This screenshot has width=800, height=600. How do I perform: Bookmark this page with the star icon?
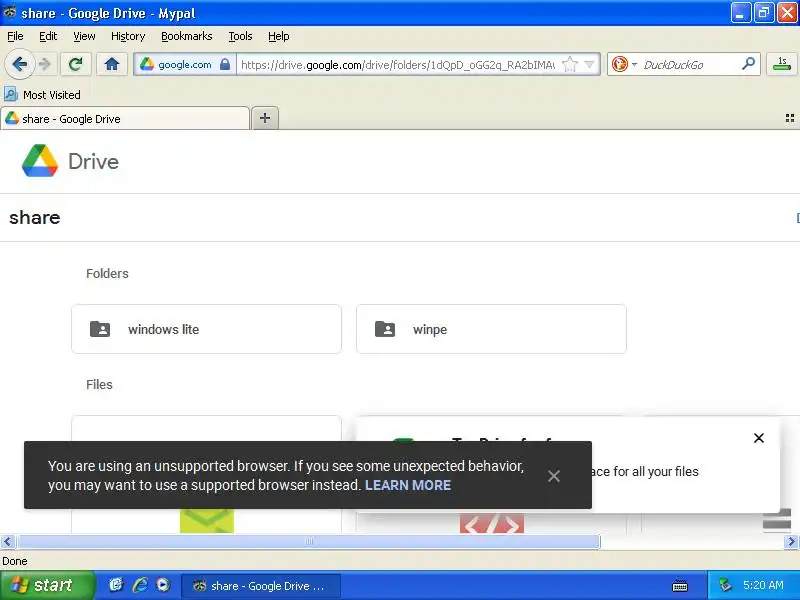tap(570, 65)
